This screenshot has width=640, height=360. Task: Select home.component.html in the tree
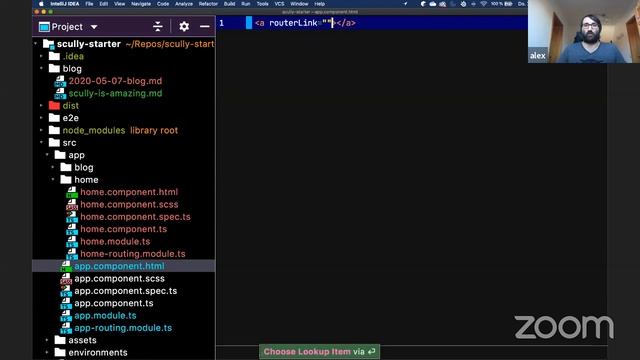coord(129,192)
